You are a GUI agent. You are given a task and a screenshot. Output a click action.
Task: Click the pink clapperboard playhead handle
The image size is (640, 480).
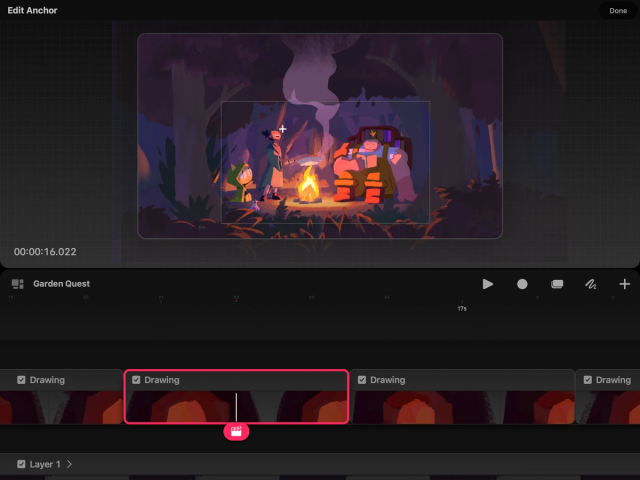[236, 431]
